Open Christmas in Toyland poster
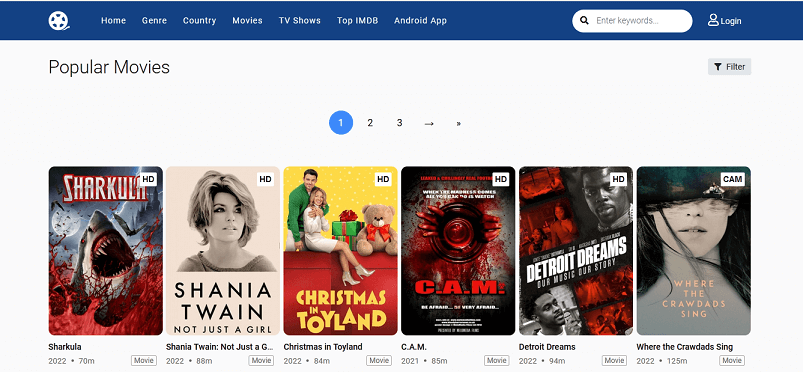 [341, 251]
